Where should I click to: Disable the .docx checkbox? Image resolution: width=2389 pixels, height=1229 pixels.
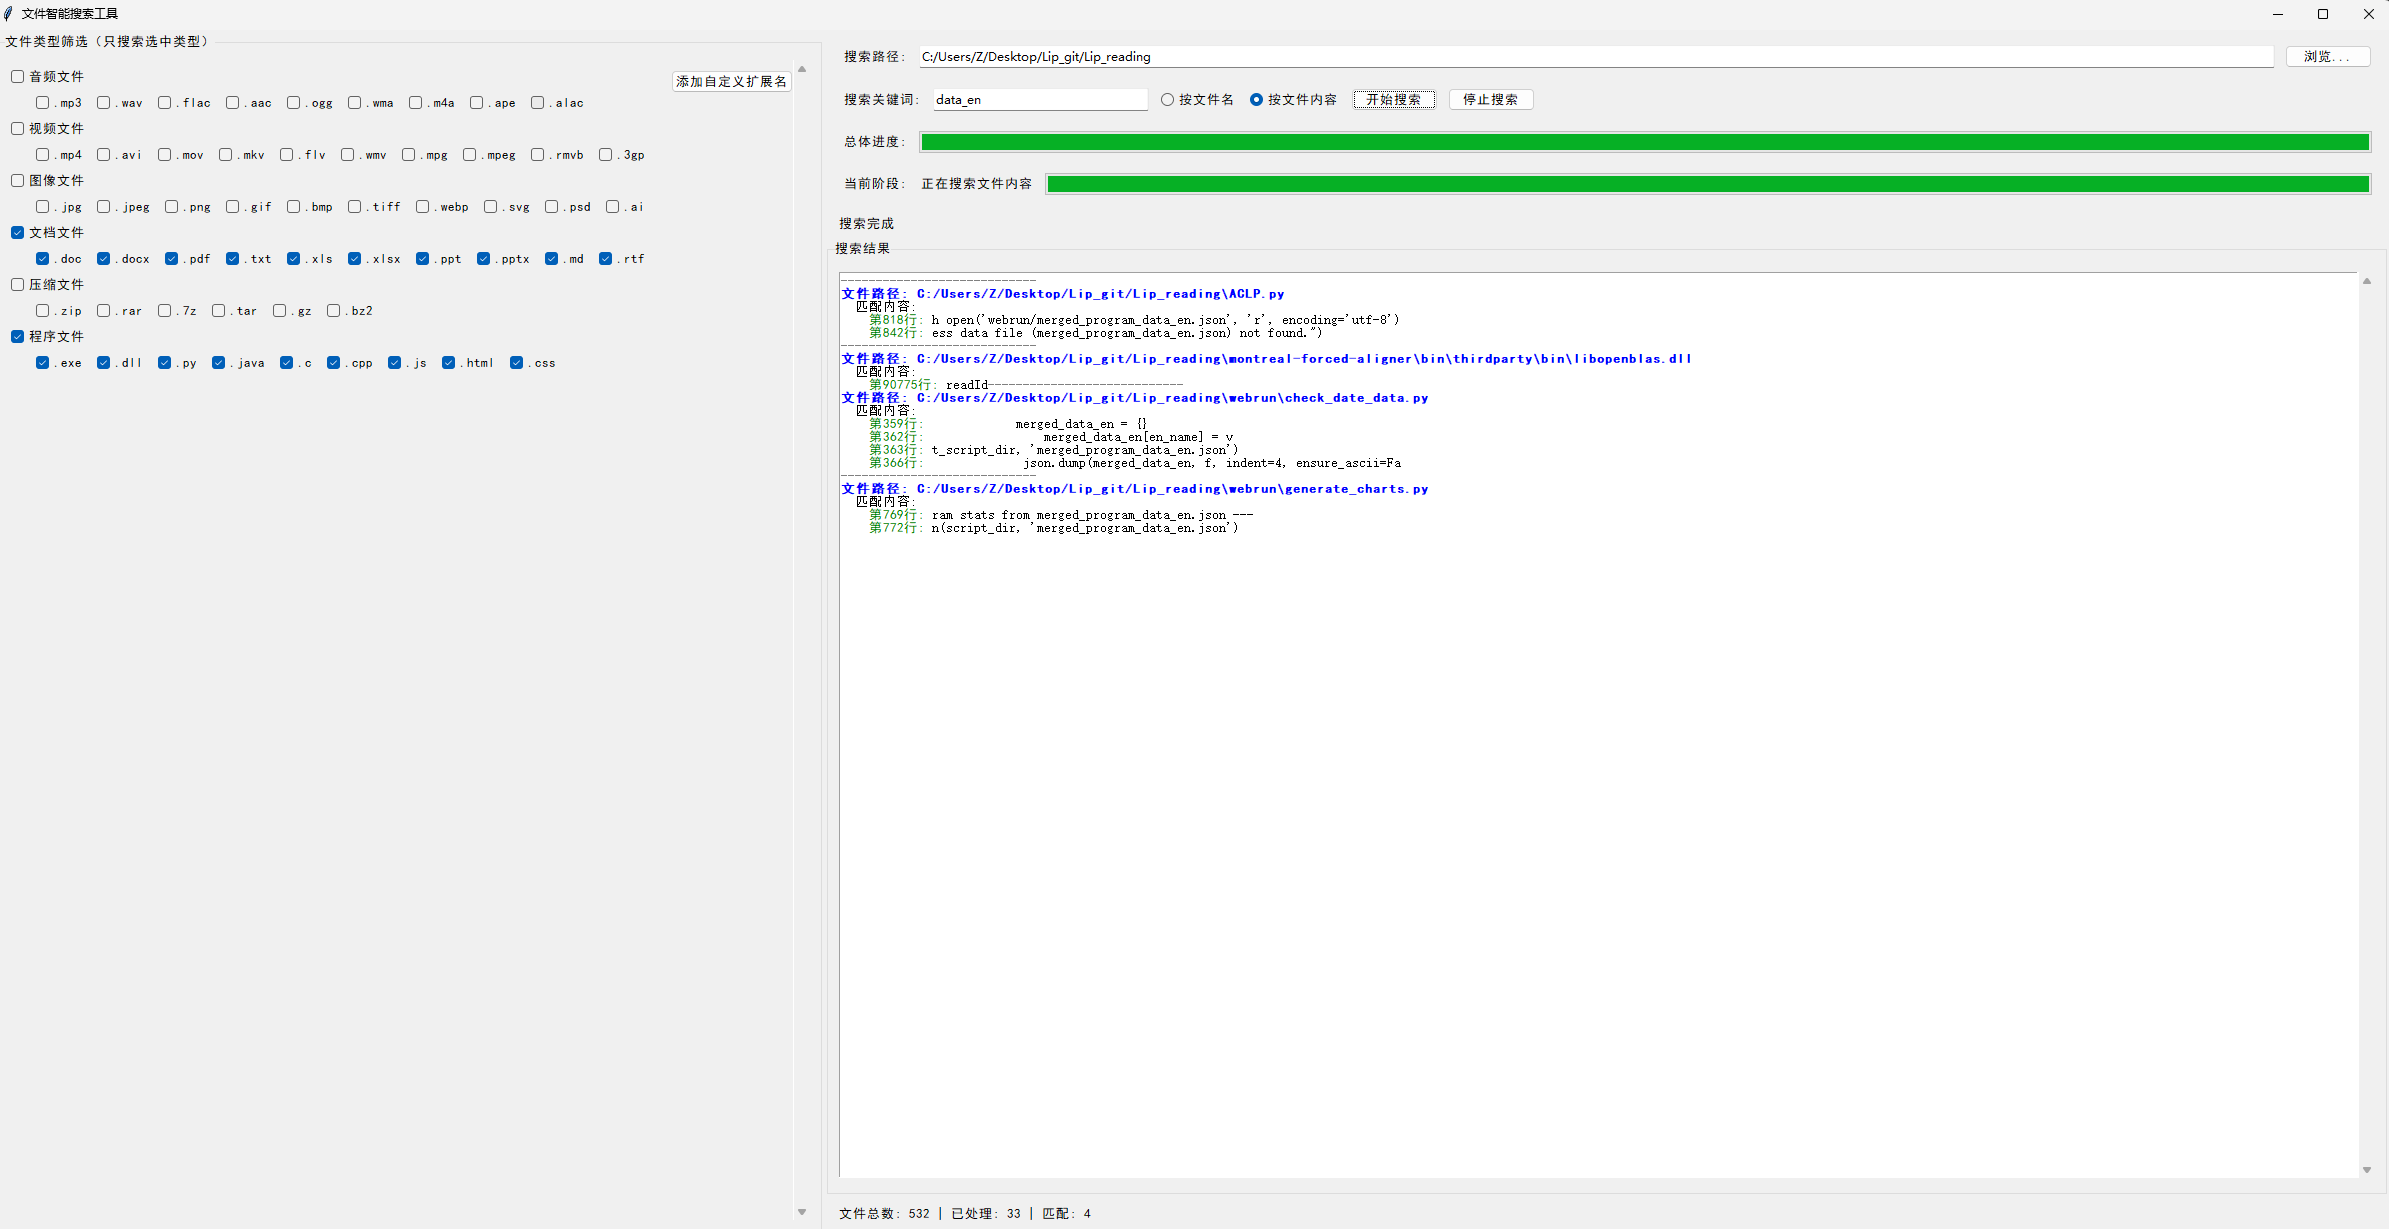tap(103, 258)
